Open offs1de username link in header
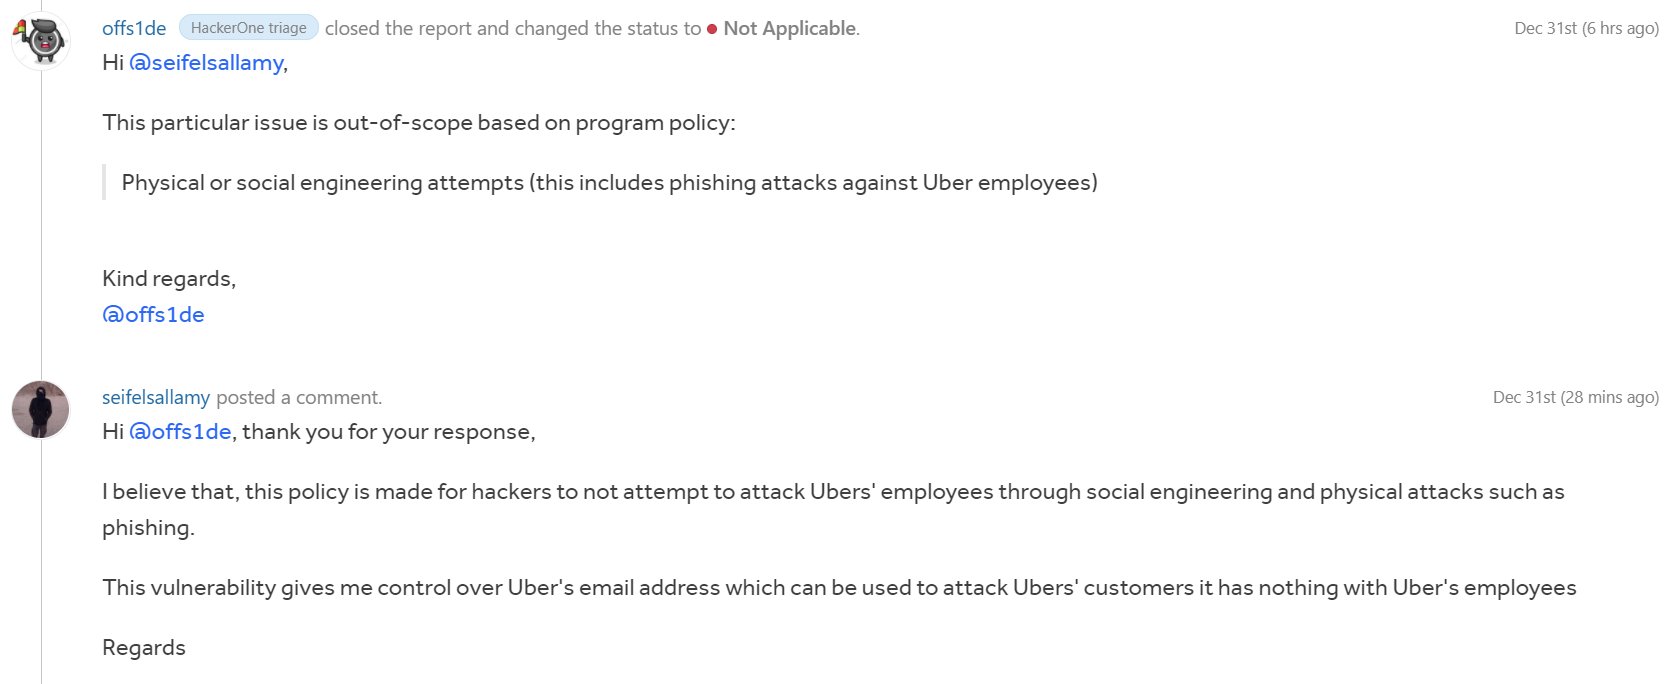 (134, 28)
